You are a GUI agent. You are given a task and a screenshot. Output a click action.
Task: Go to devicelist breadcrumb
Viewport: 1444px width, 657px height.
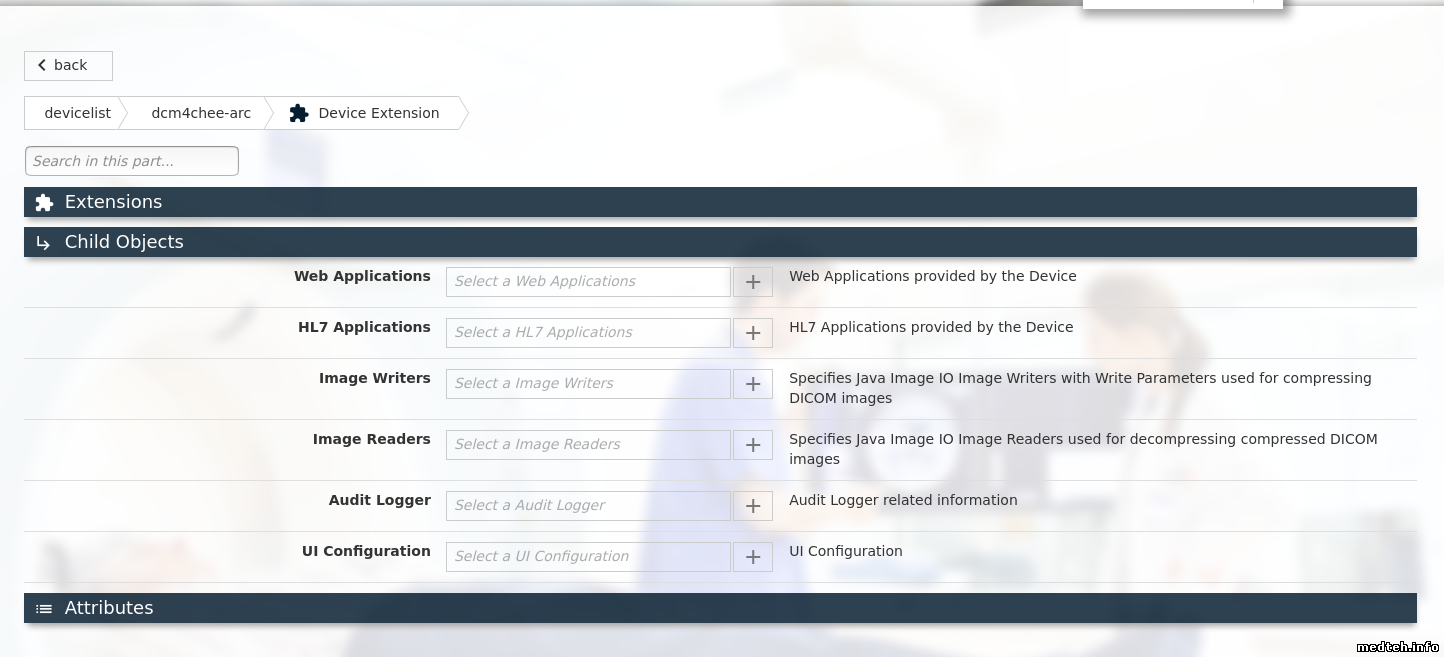(x=77, y=113)
